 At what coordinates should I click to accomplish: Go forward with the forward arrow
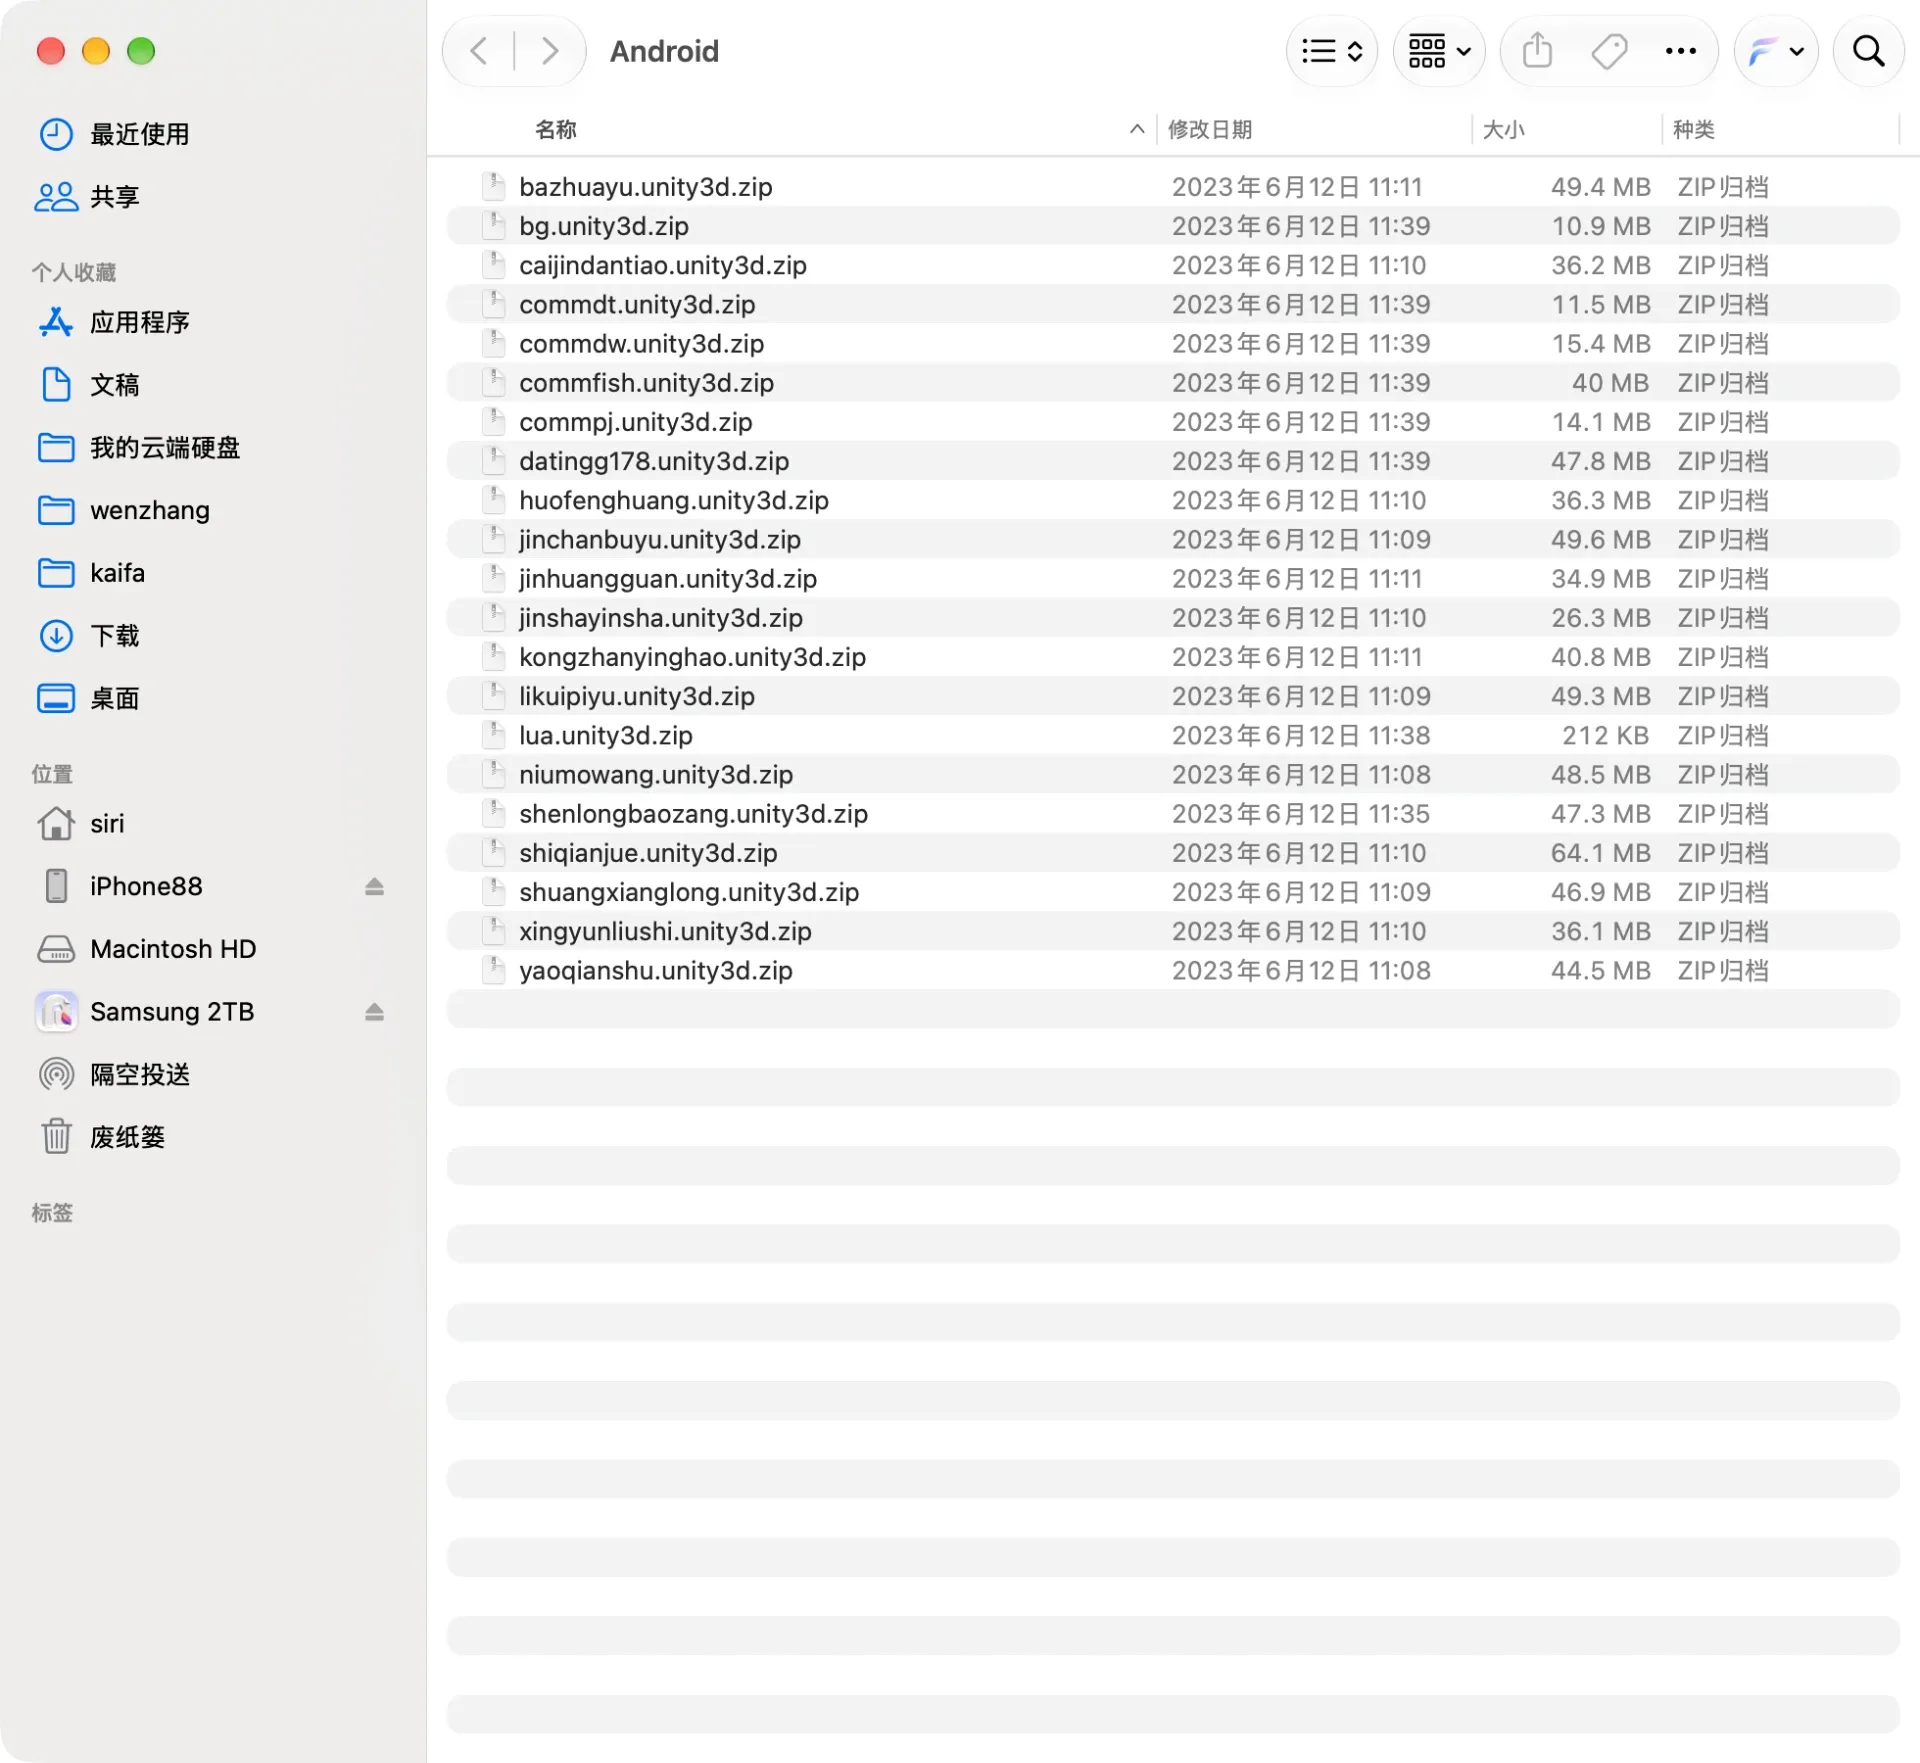[549, 51]
